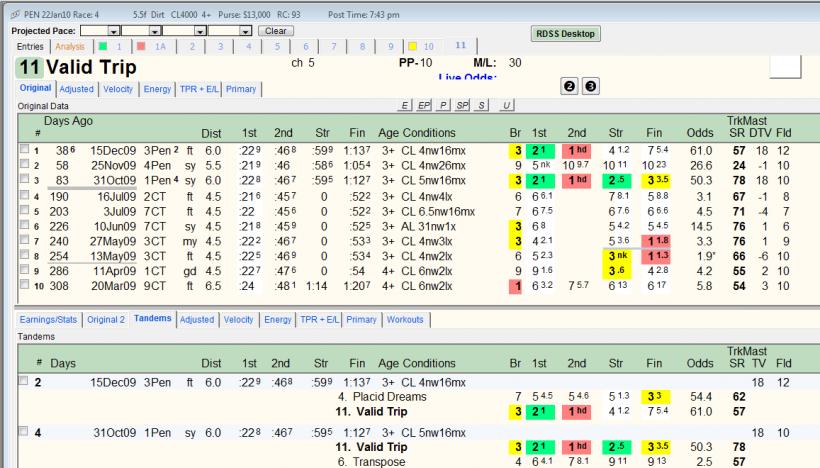Tick checkbox for past race 4, 16Jul09
This screenshot has width=820, height=468.
tap(24, 195)
